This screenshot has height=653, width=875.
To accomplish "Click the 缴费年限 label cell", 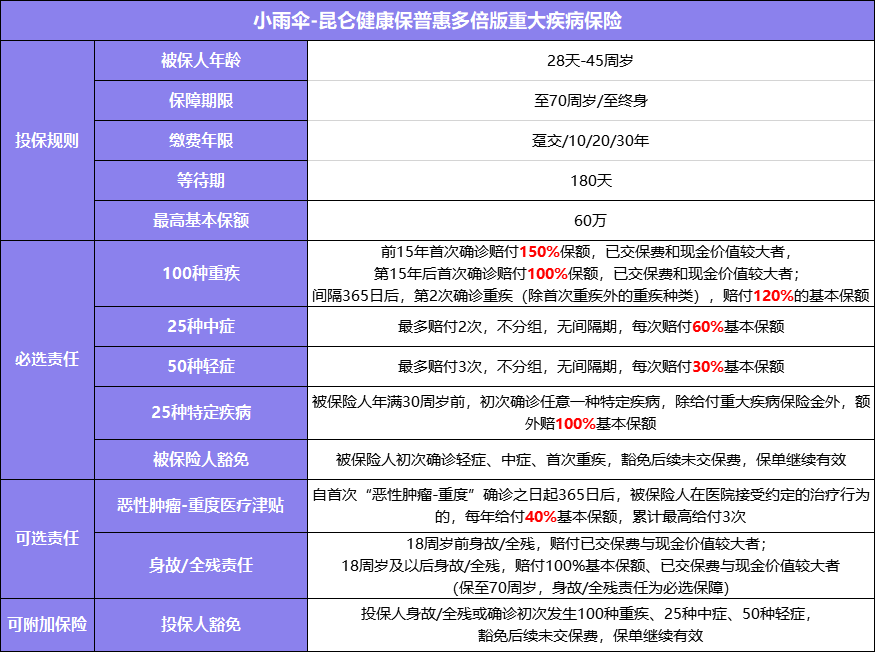I will (x=201, y=141).
